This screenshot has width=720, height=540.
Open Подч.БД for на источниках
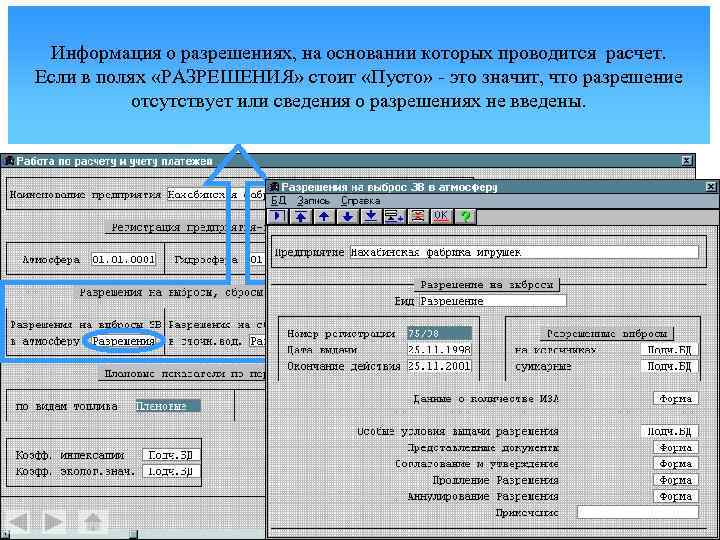[669, 350]
